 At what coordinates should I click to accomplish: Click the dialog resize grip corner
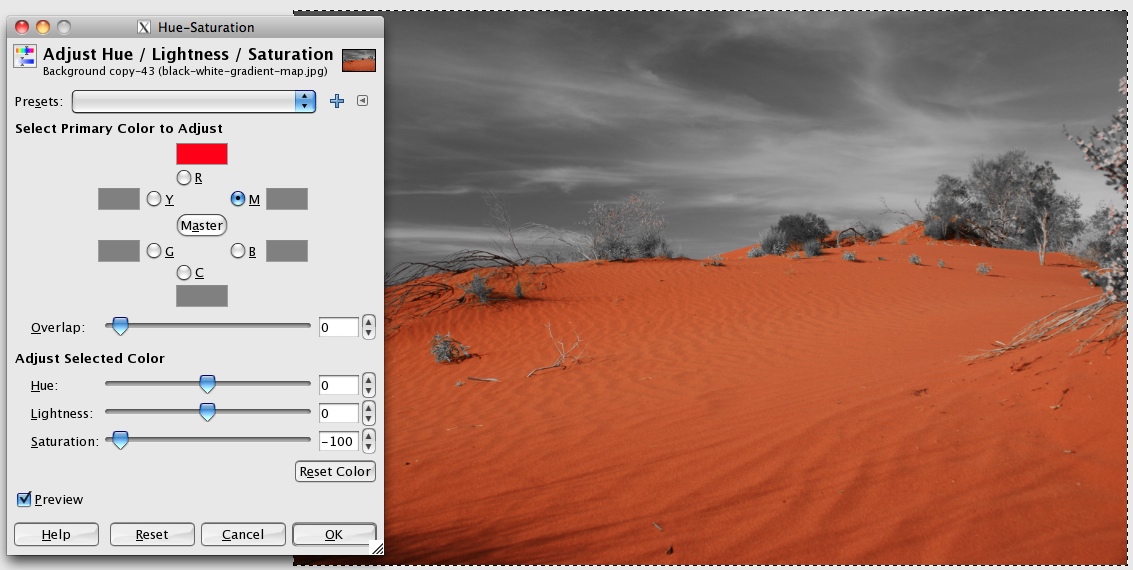[376, 548]
